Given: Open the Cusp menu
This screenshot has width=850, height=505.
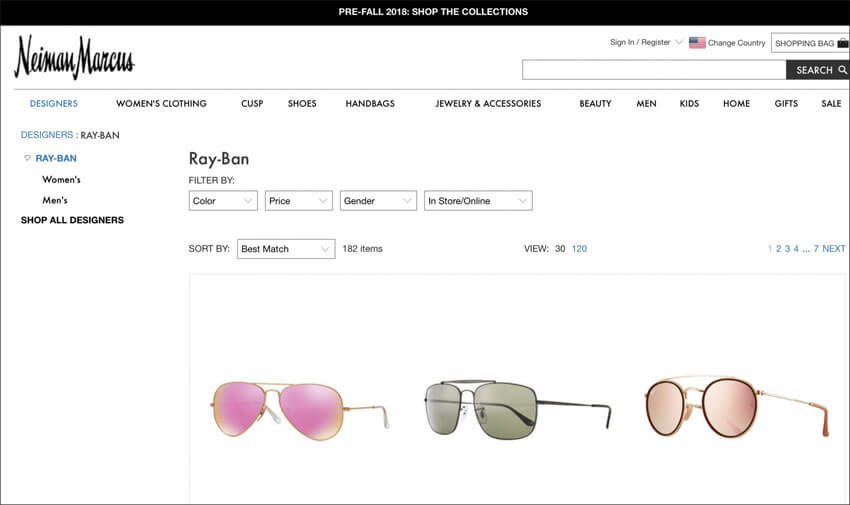Looking at the screenshot, I should pos(252,103).
